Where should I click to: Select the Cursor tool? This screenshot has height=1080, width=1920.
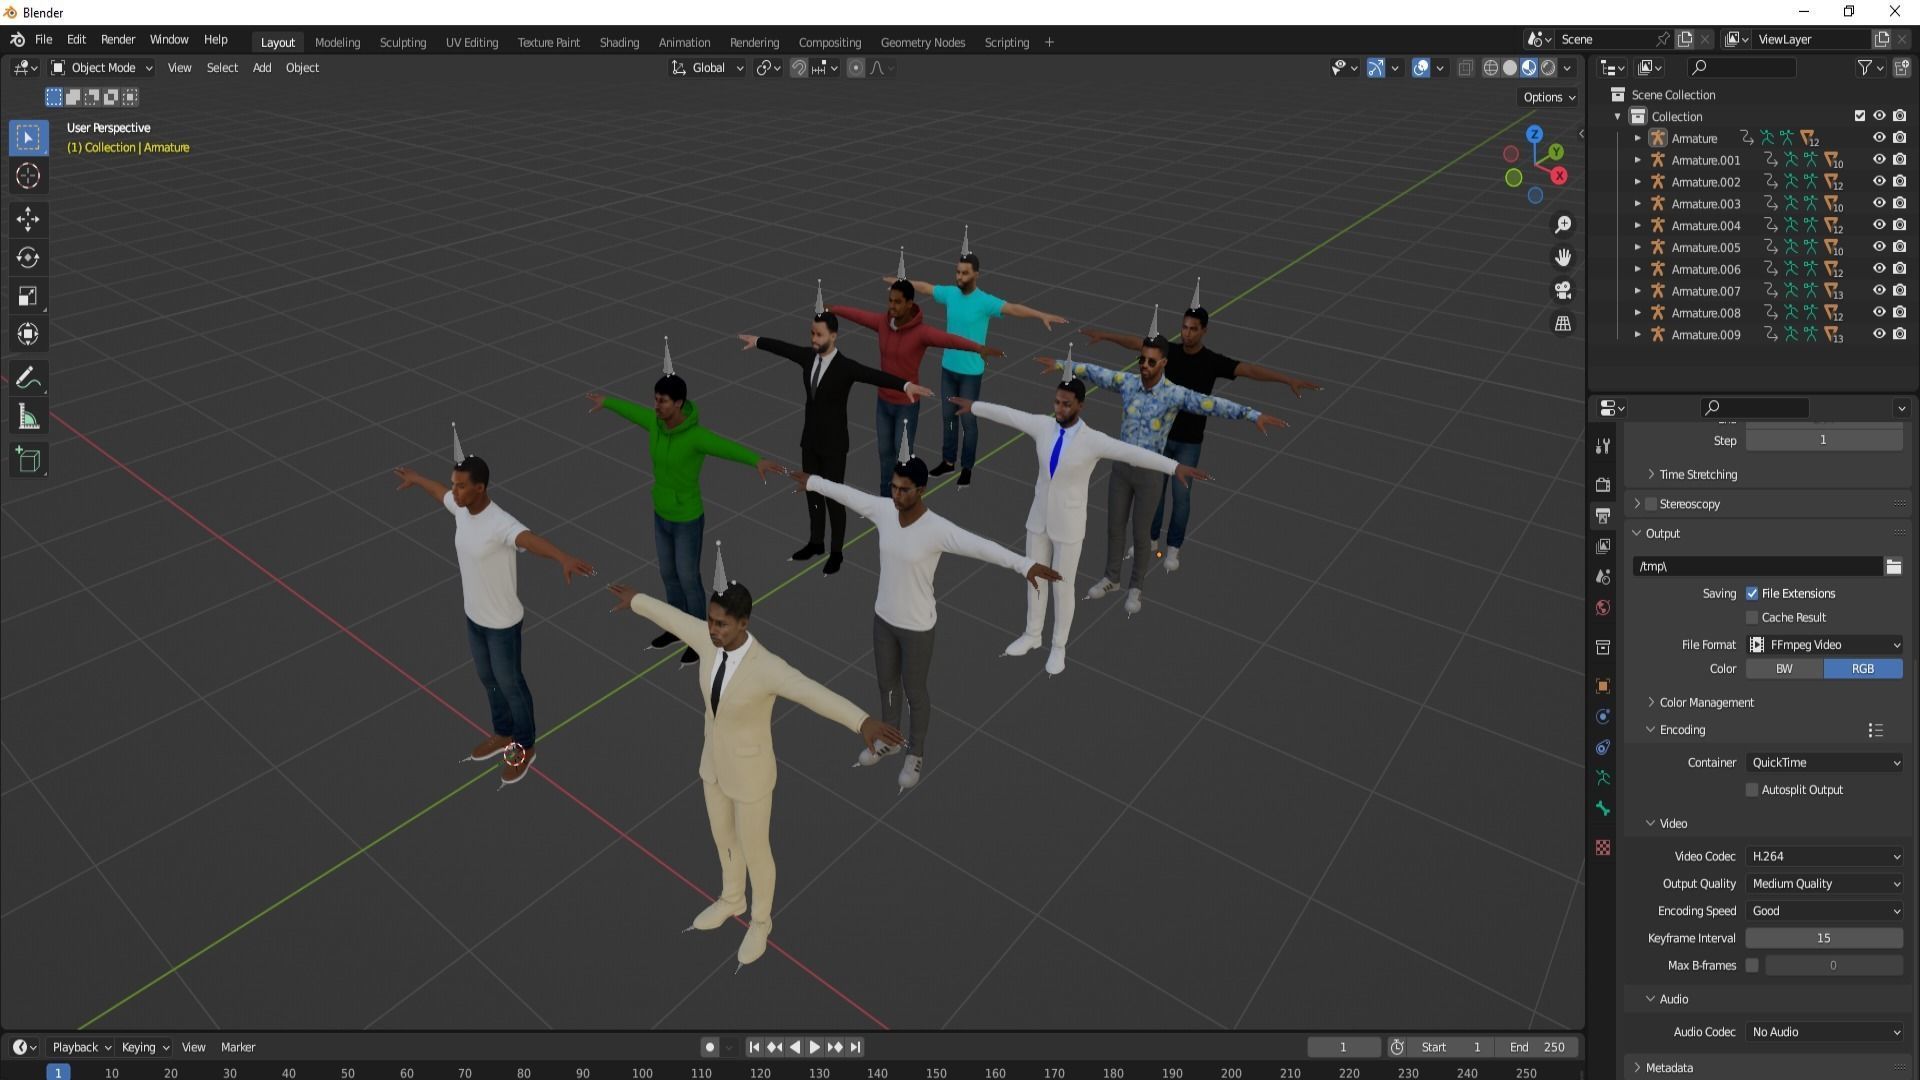tap(28, 176)
